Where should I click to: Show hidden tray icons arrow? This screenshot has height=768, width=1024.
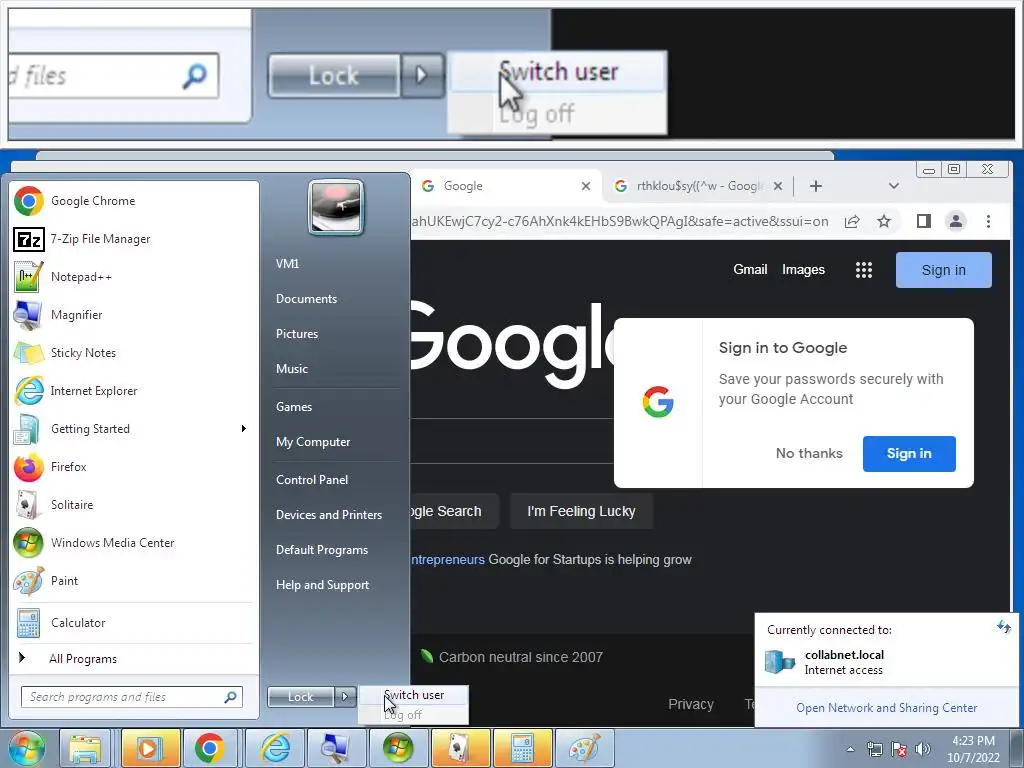click(850, 749)
